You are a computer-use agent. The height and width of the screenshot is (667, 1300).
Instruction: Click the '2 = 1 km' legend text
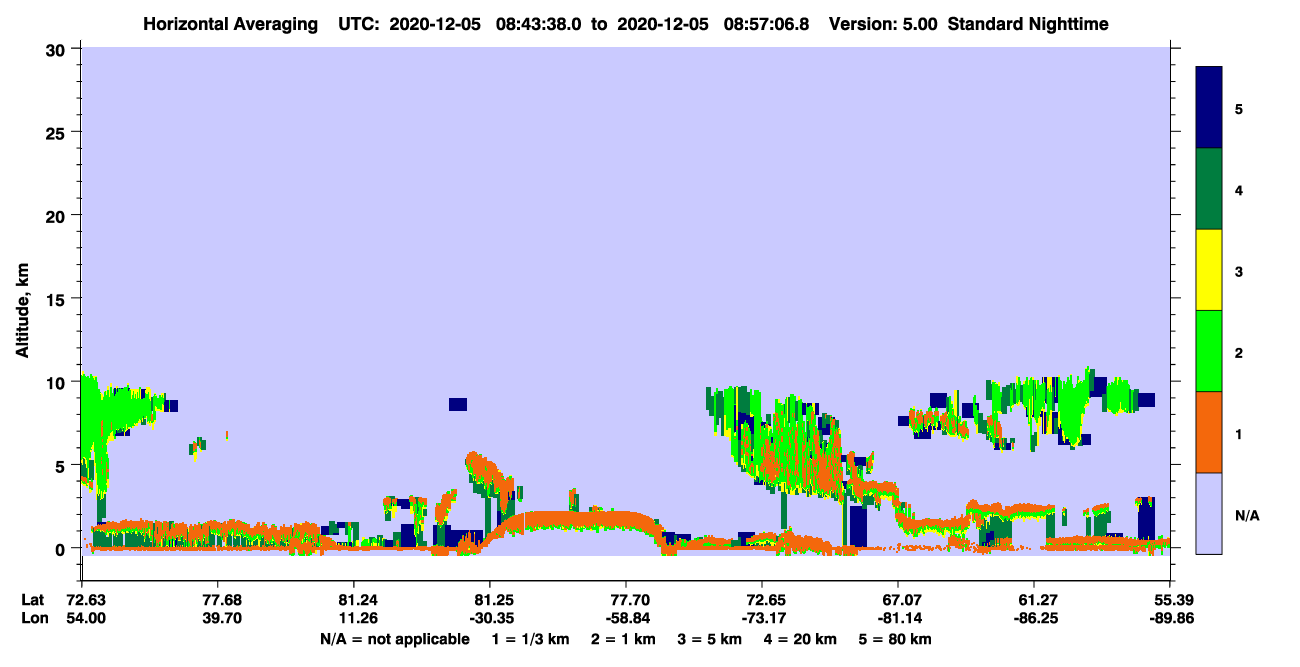(x=625, y=639)
